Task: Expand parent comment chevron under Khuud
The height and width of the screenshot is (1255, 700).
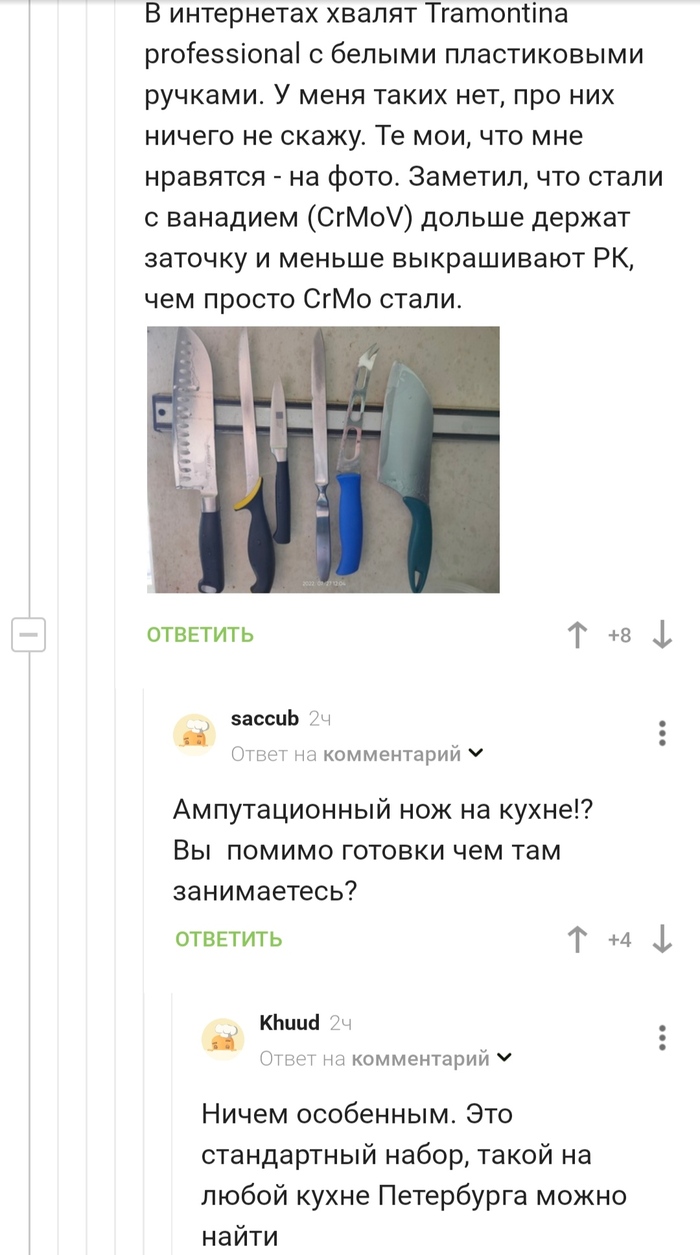Action: [x=505, y=1058]
